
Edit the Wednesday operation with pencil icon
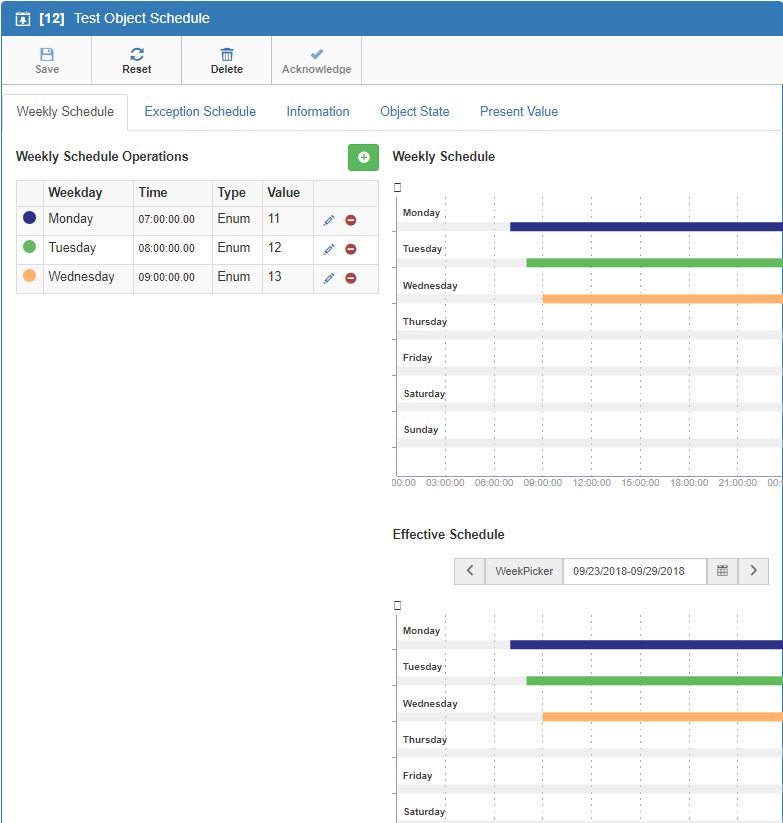(329, 278)
